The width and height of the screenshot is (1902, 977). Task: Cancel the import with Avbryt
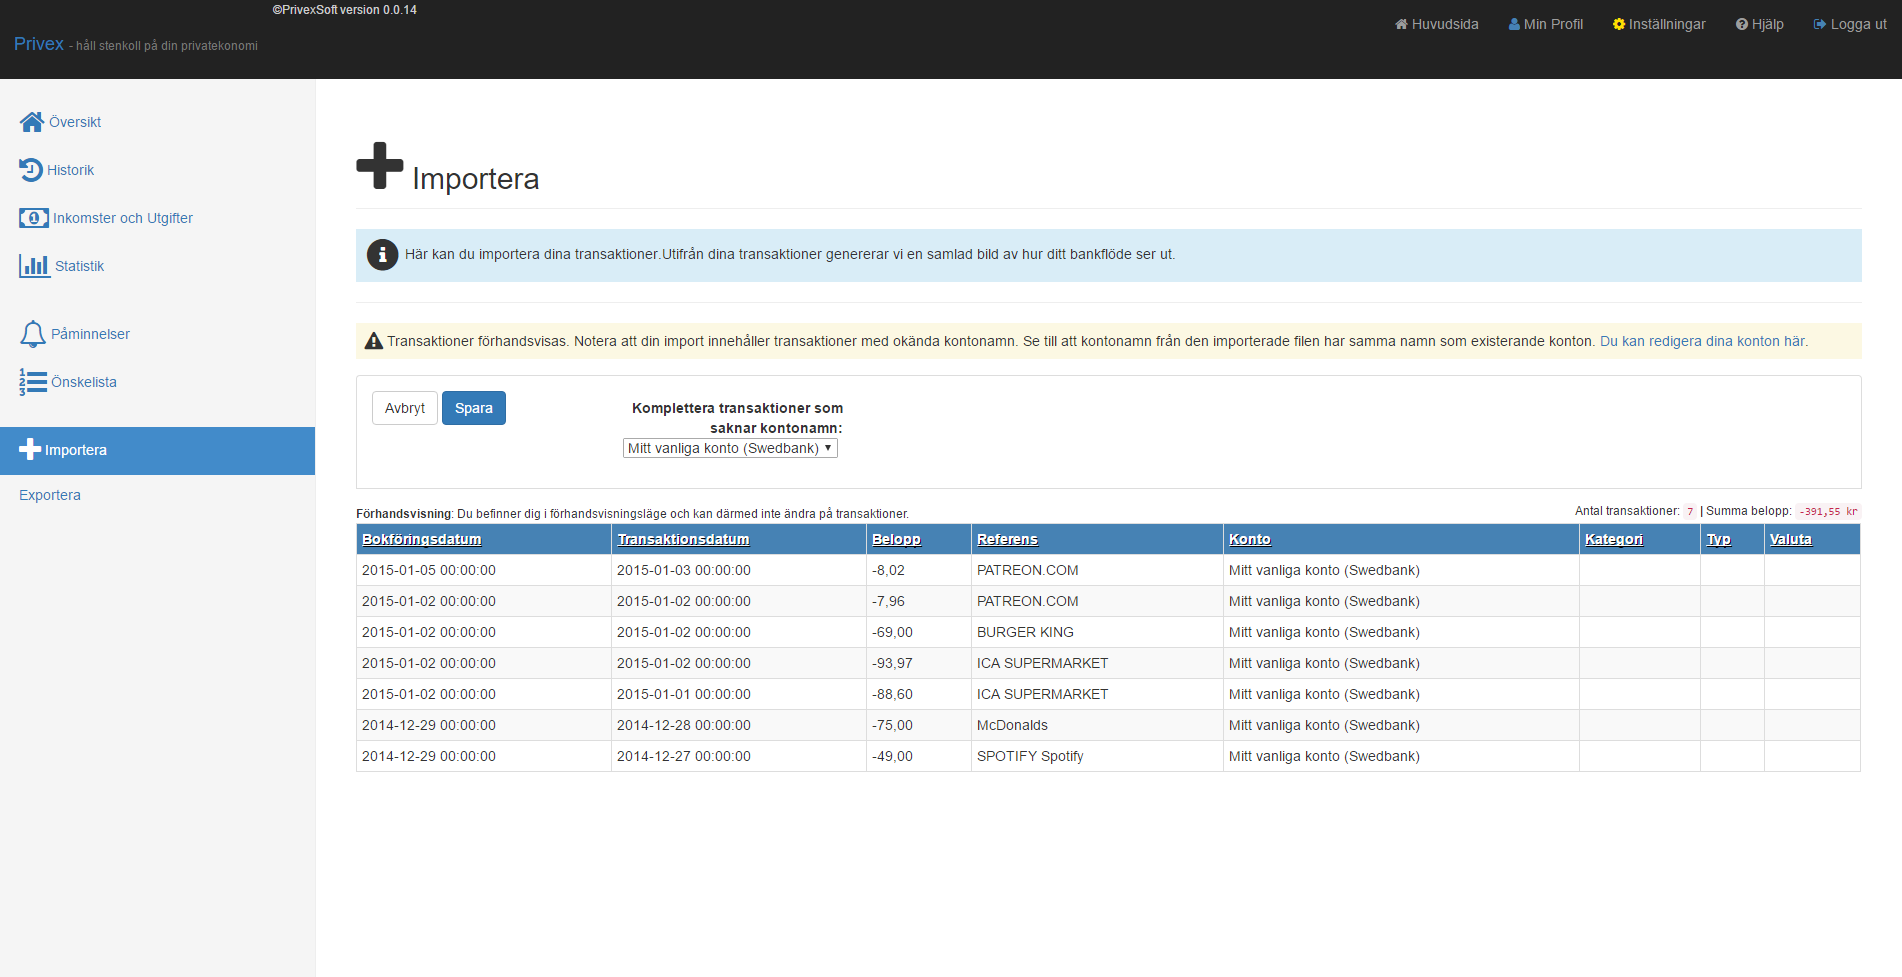[405, 408]
